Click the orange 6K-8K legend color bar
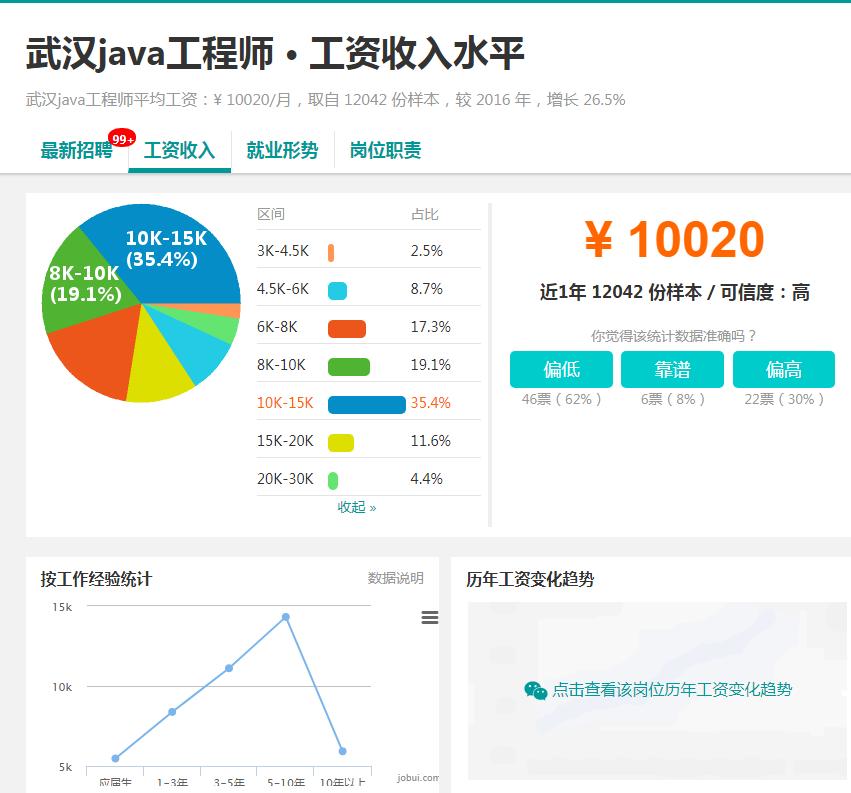 click(345, 326)
